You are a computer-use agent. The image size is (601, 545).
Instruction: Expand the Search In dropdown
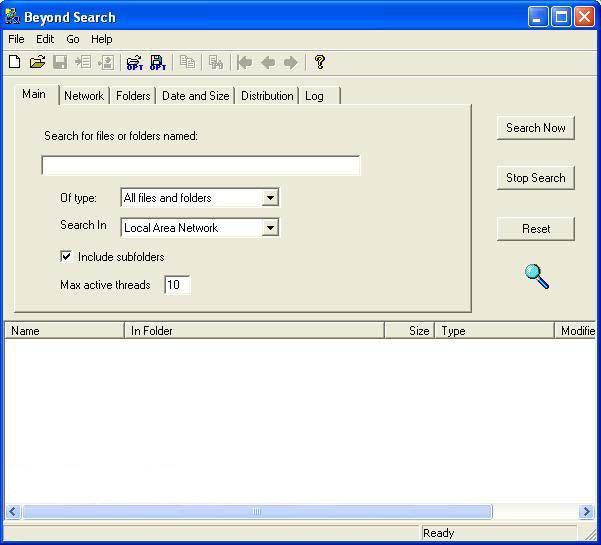tap(270, 228)
